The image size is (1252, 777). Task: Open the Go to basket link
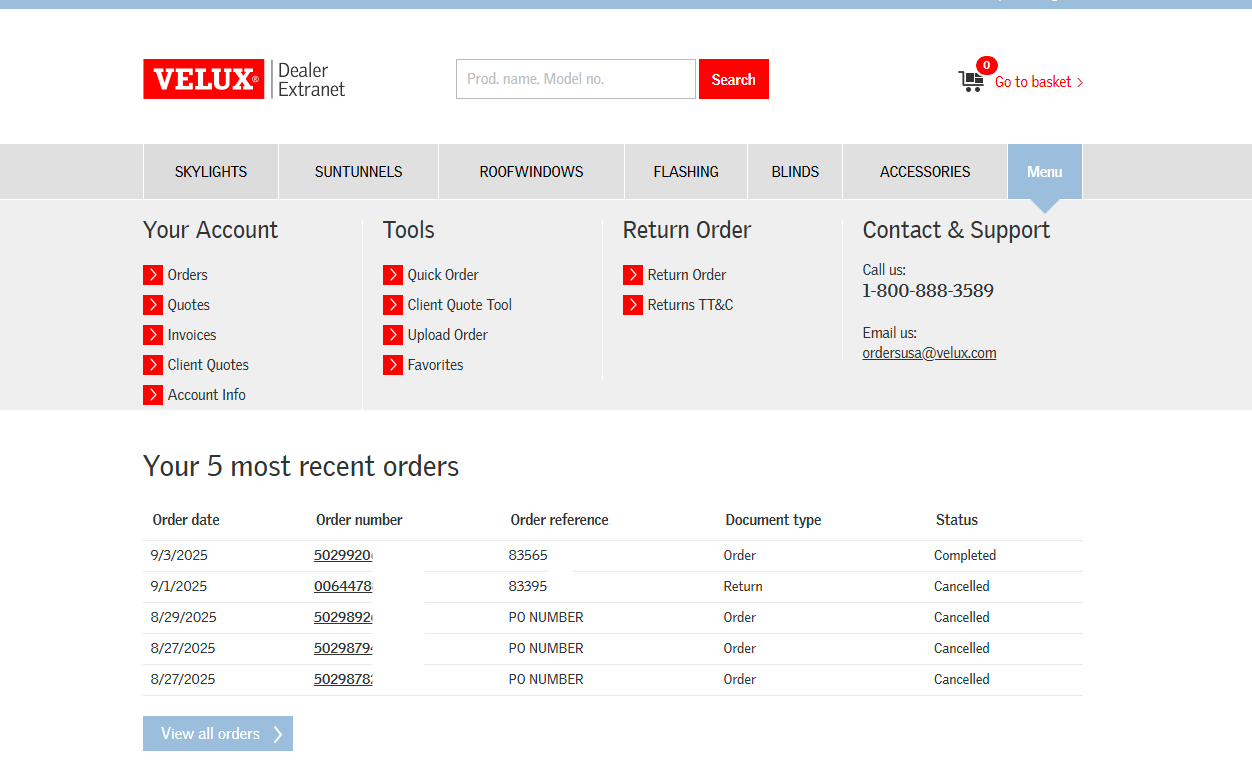pyautogui.click(x=1038, y=82)
